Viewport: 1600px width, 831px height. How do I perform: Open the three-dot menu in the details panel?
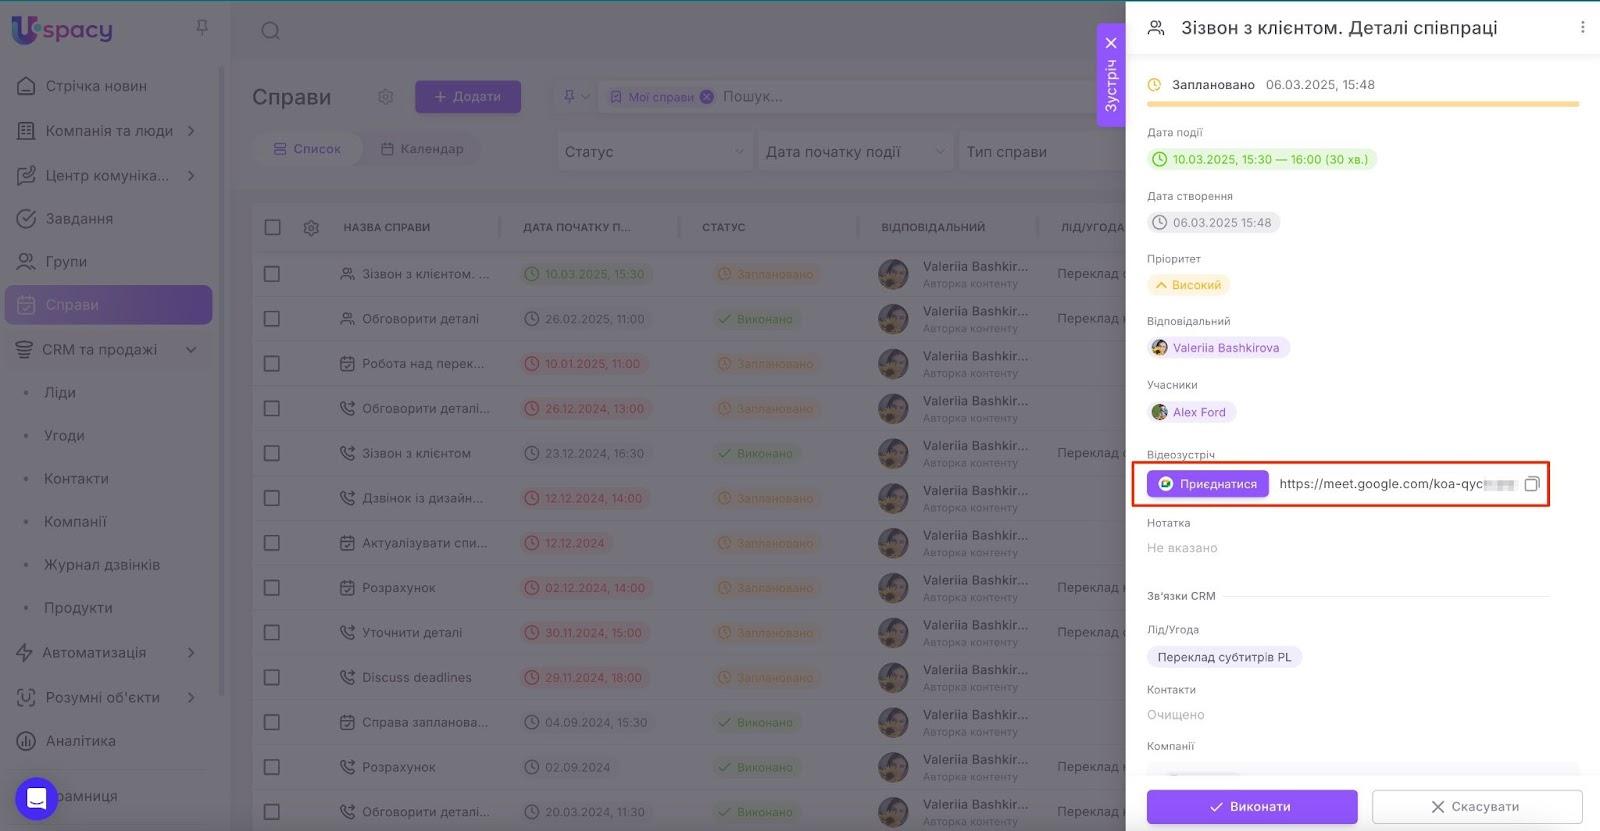coord(1582,28)
